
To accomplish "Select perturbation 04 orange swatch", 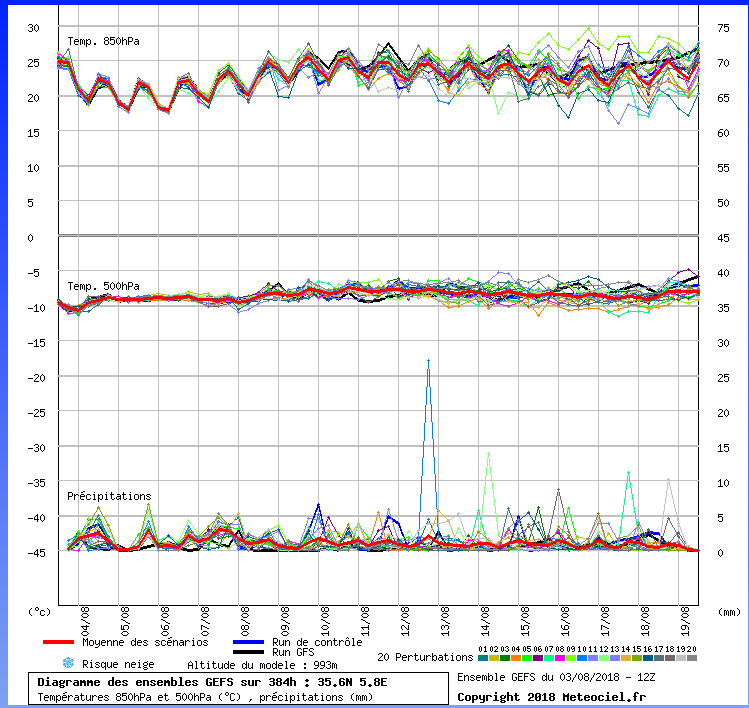I will pos(516,658).
